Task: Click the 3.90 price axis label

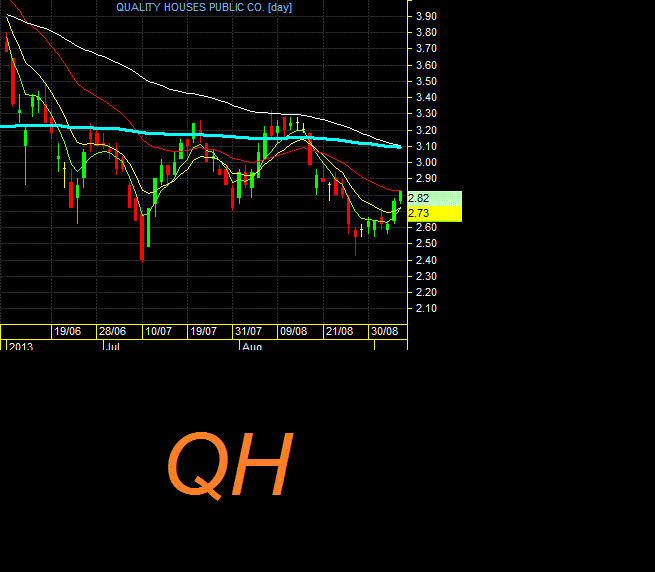Action: pyautogui.click(x=427, y=16)
